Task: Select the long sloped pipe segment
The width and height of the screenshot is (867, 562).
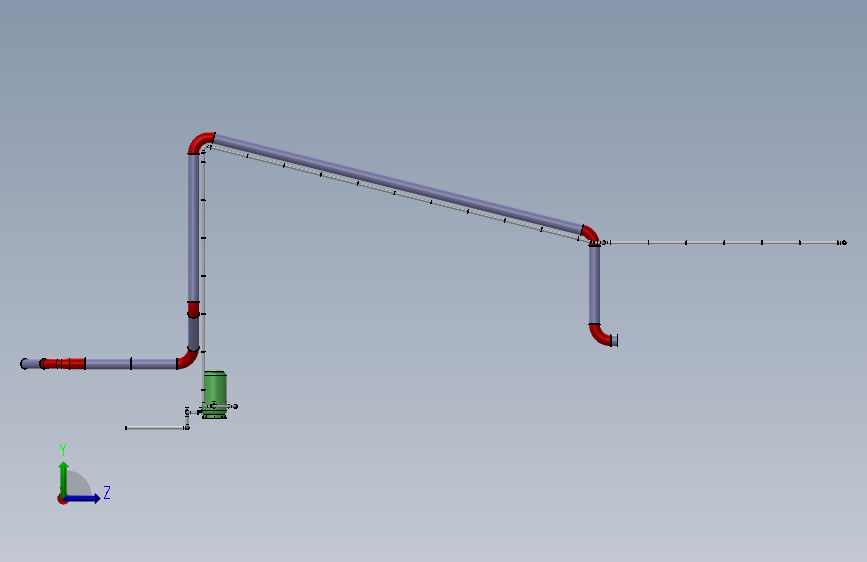Action: tap(398, 184)
